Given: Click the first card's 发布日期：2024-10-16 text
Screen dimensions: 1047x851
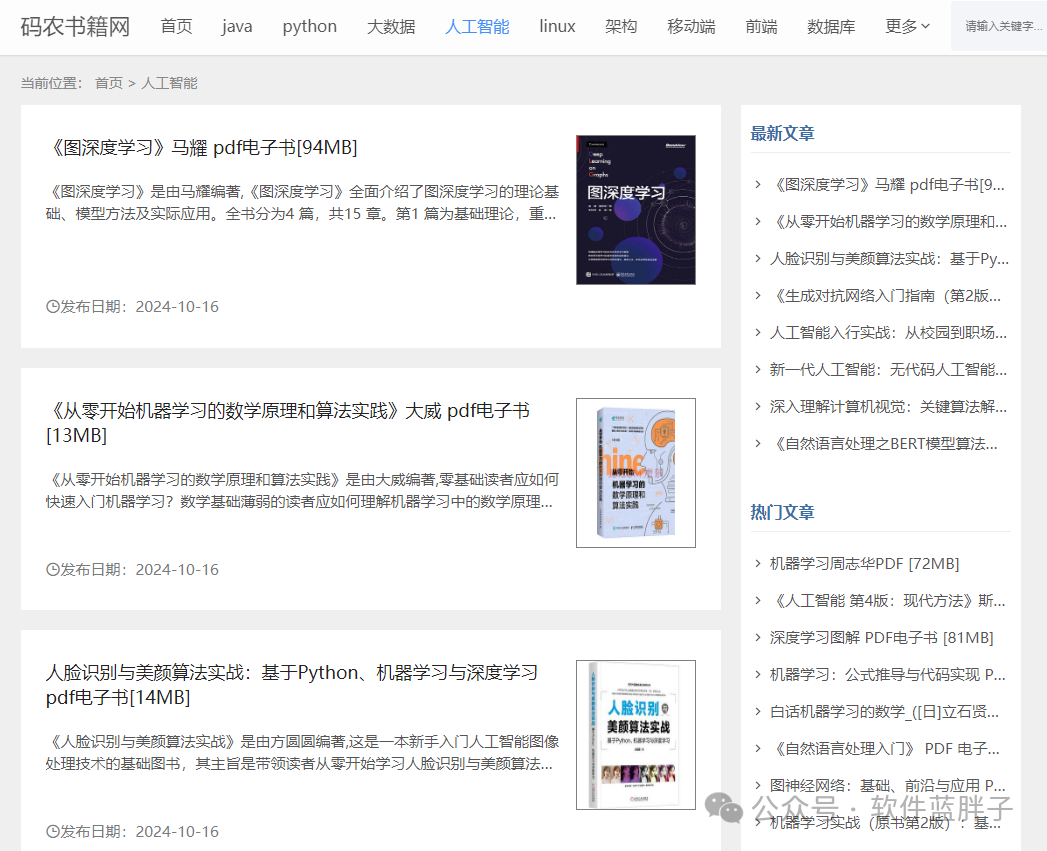Looking at the screenshot, I should click(x=140, y=307).
